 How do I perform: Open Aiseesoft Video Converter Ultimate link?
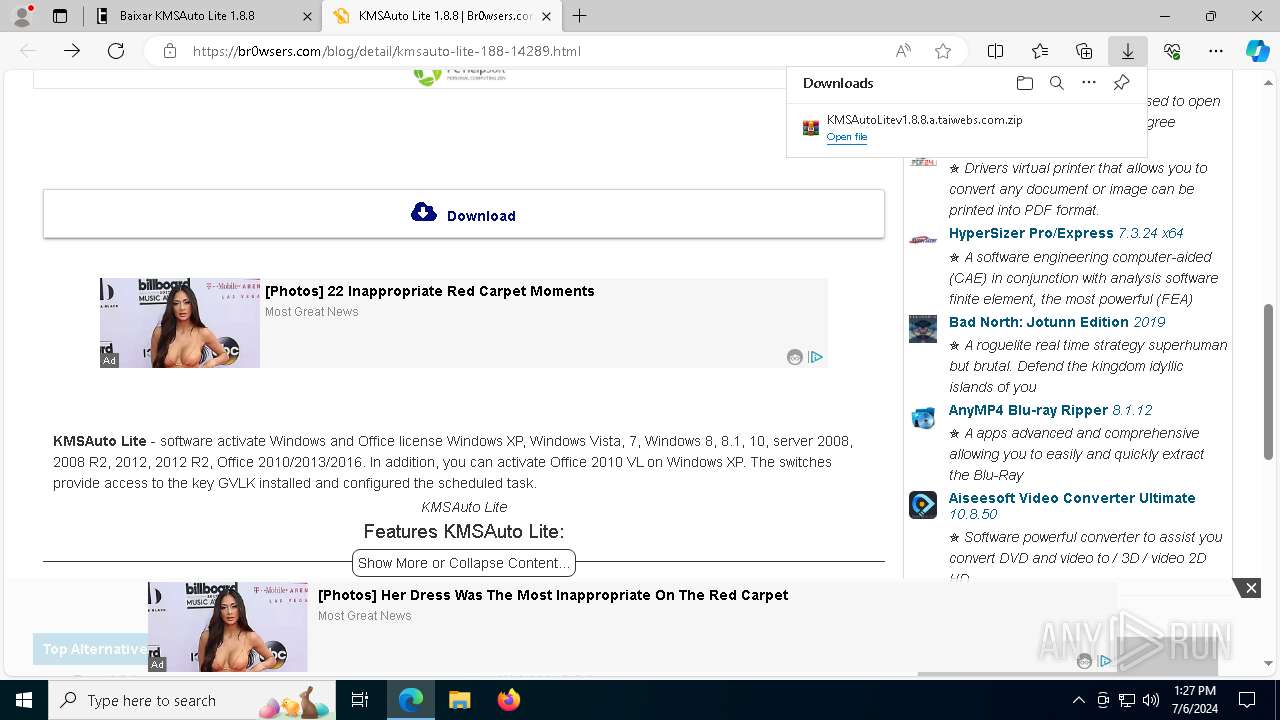coord(1072,498)
